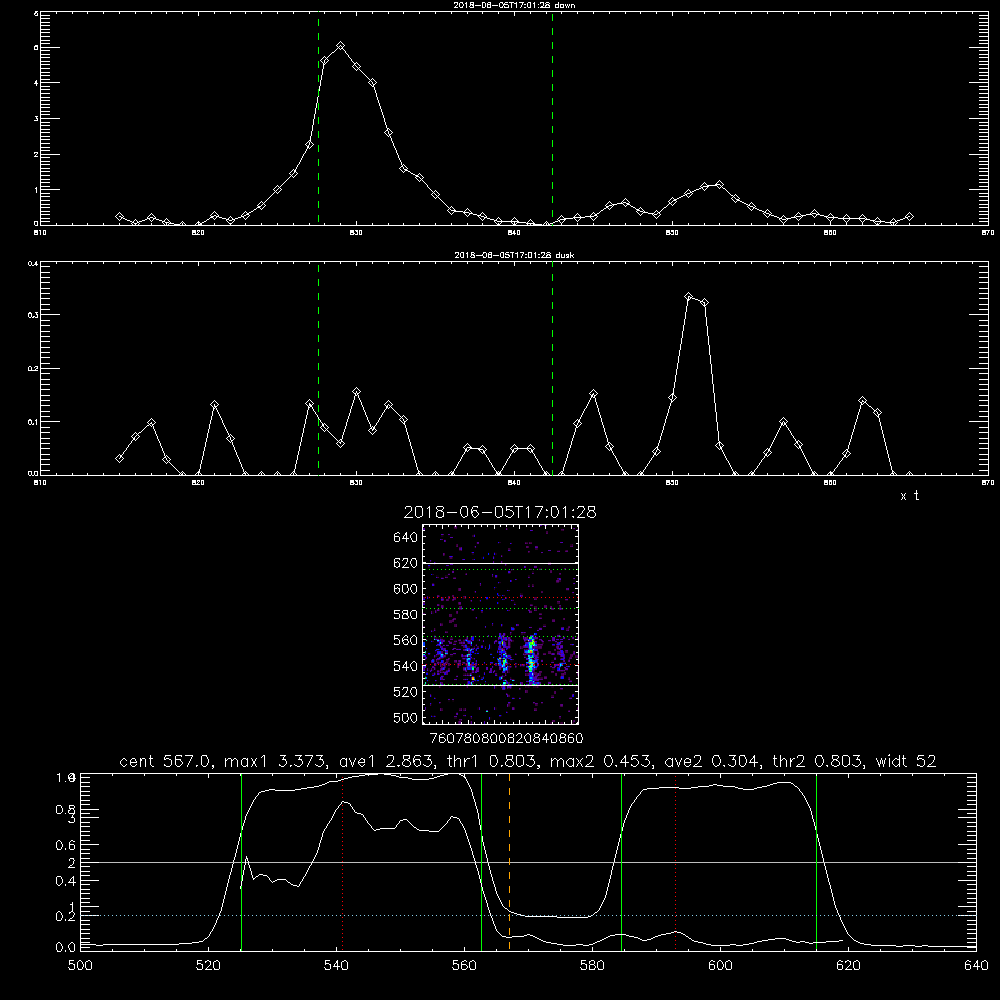Click the green solid line near 563 in the bottom plot
1000x1000 pixels.
click(x=482, y=861)
